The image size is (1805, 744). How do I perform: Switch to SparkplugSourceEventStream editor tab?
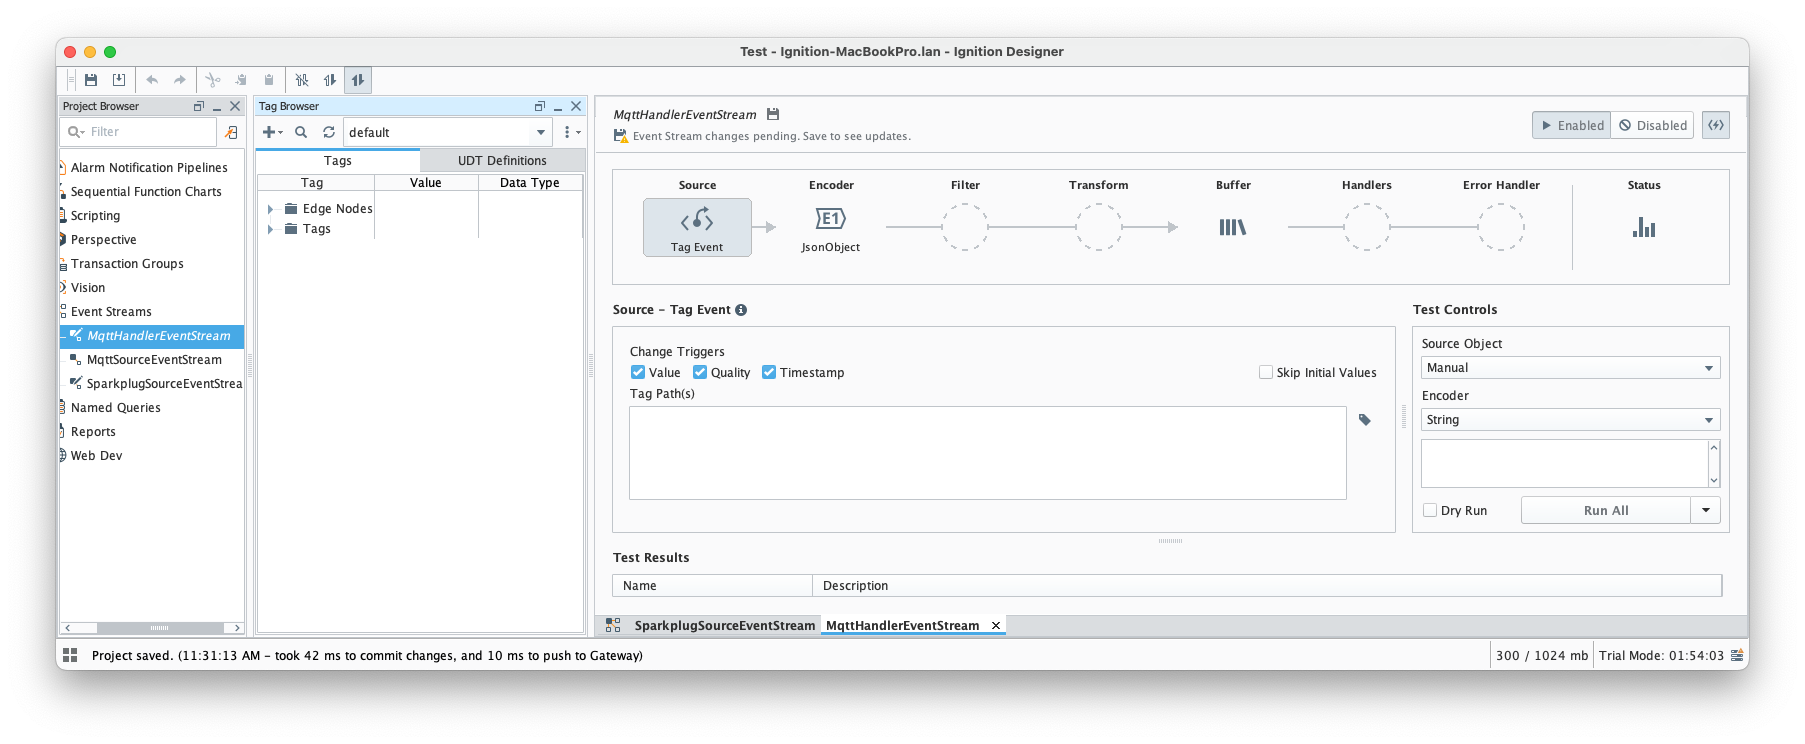tap(724, 625)
